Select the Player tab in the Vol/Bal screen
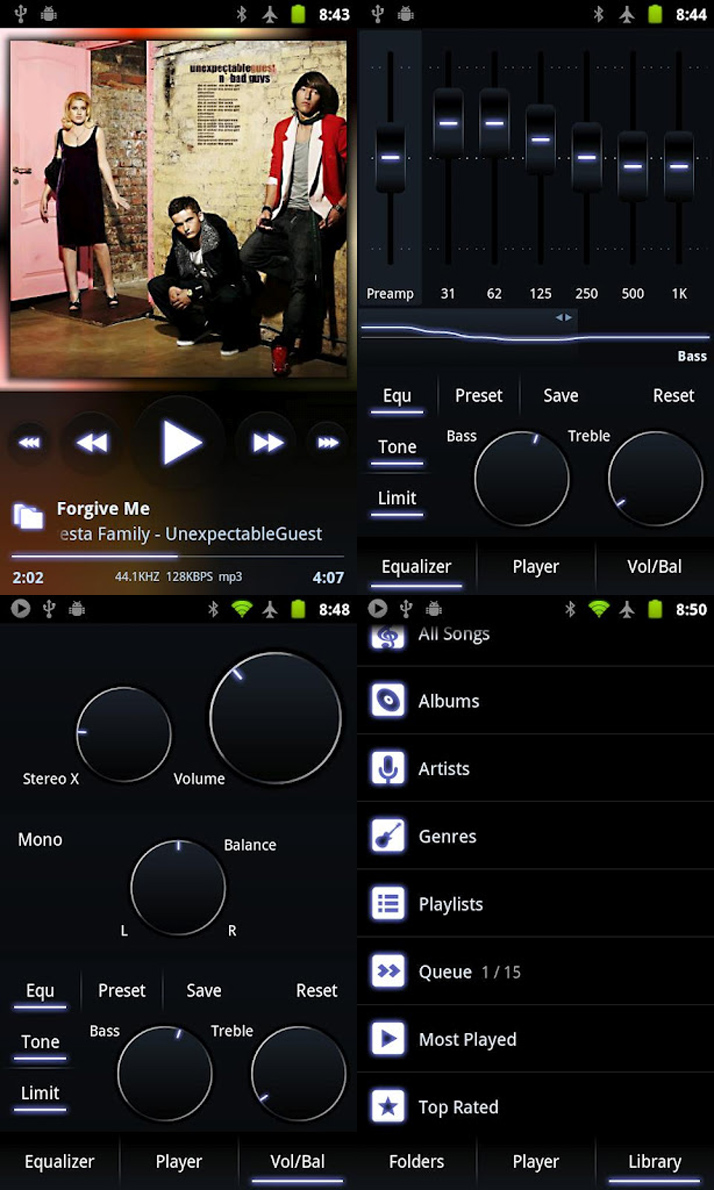The image size is (714, 1190). pos(178,1162)
